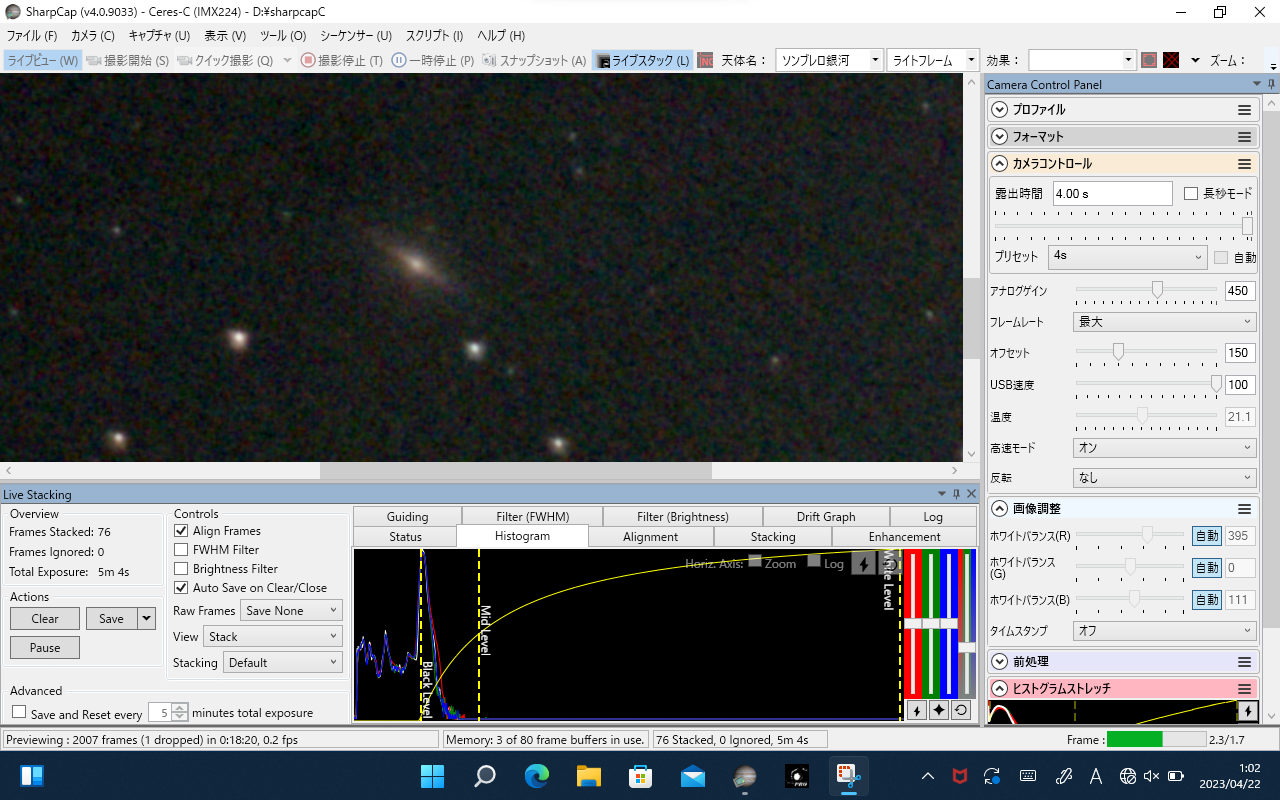Click the star-shaped auto colour balance icon
Viewport: 1280px width, 800px height.
coord(938,710)
